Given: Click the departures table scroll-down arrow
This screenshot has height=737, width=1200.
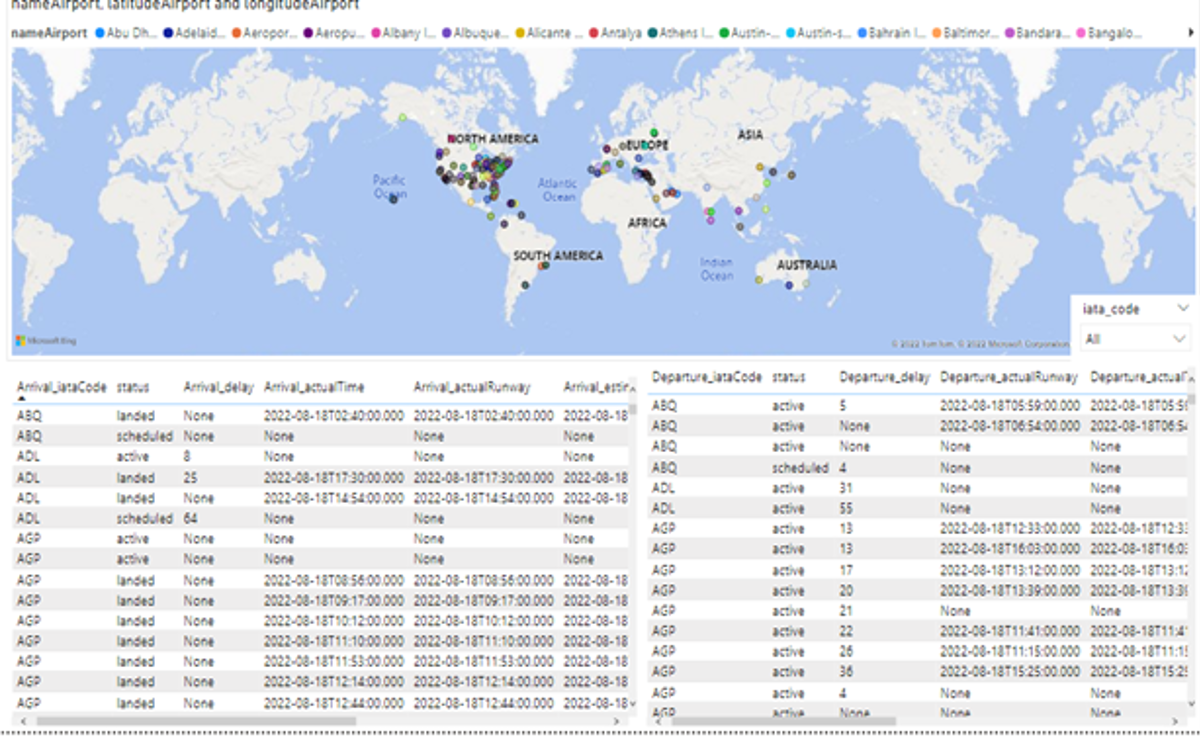Looking at the screenshot, I should tap(1191, 706).
